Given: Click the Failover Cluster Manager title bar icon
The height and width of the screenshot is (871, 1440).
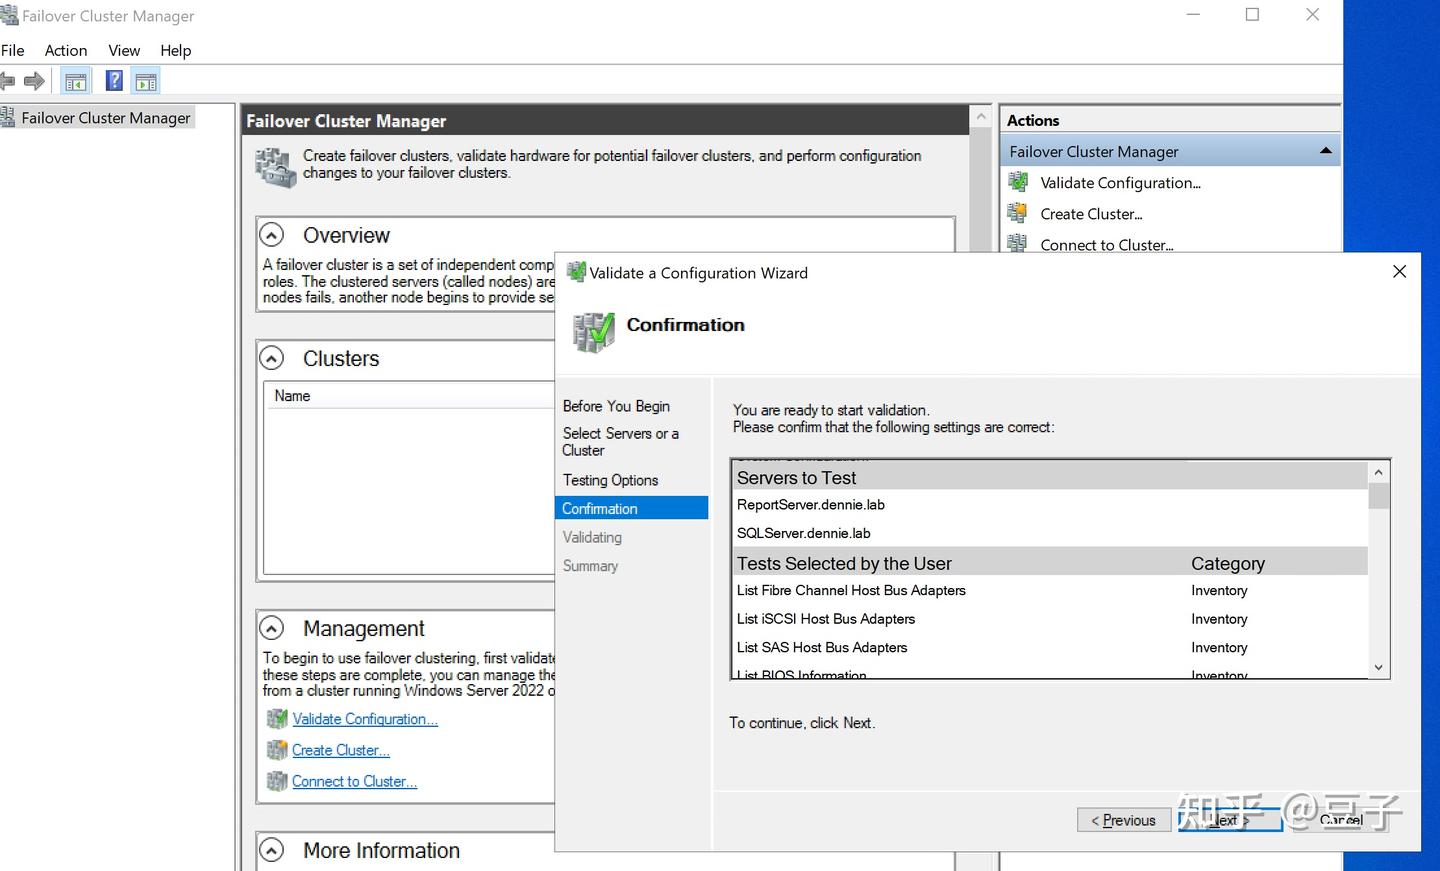Looking at the screenshot, I should pos(10,15).
